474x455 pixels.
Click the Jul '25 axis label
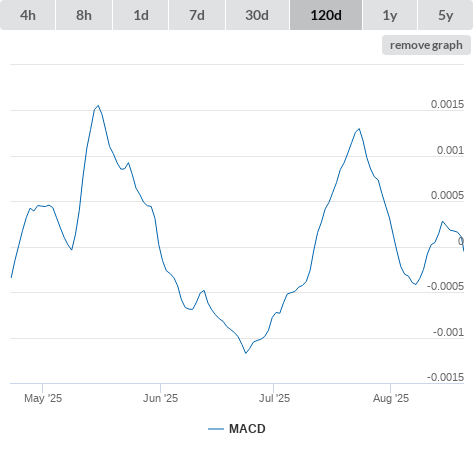click(x=274, y=398)
